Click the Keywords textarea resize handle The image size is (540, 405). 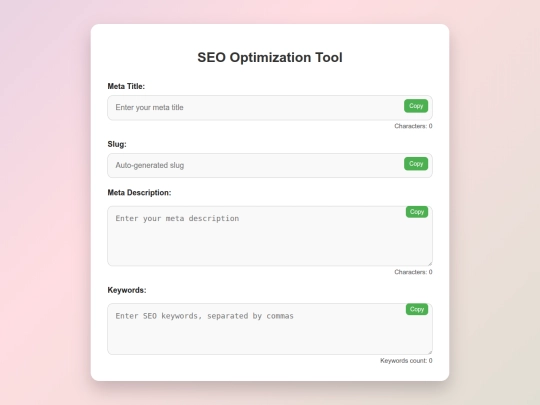430,352
